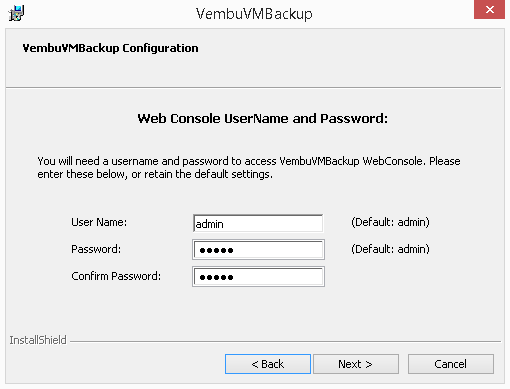
Task: Cancel the installation
Action: [451, 364]
